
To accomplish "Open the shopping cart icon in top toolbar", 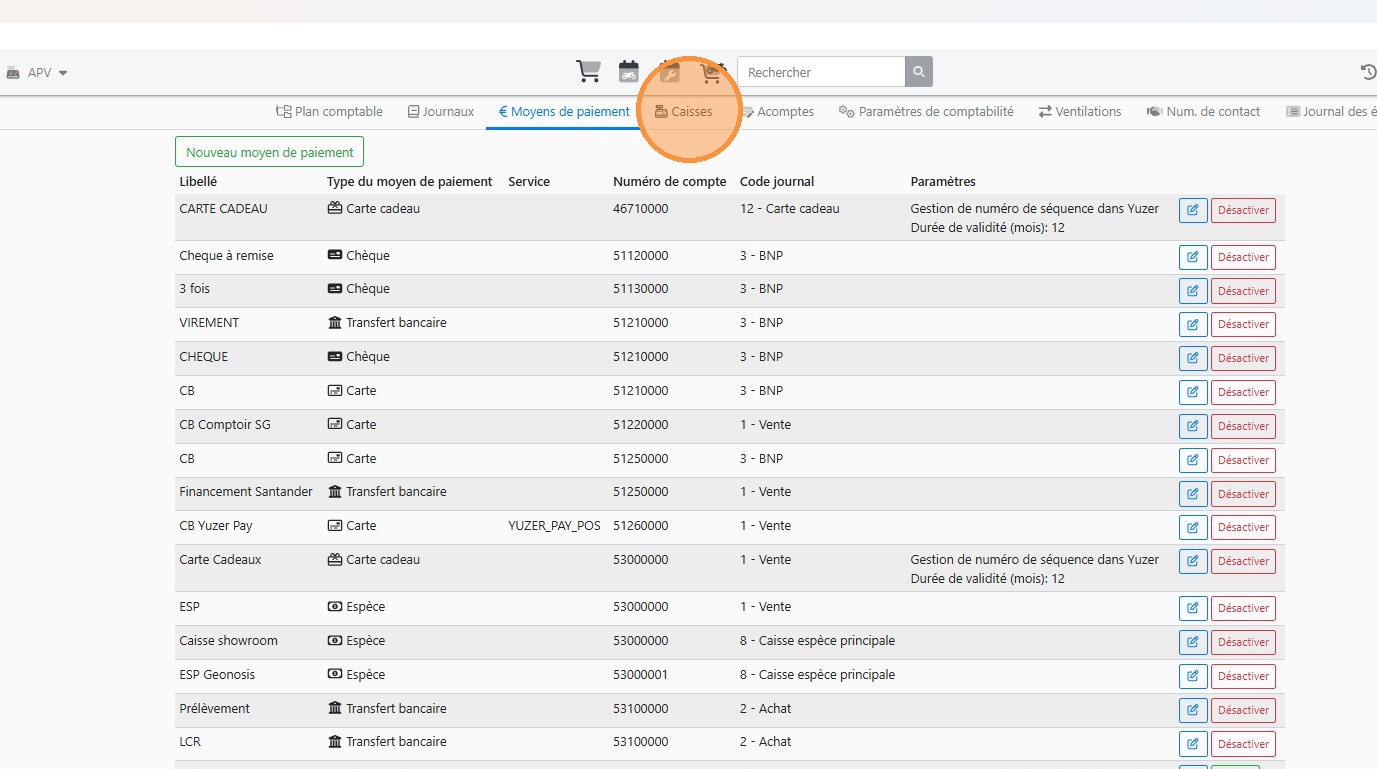I will pos(588,72).
